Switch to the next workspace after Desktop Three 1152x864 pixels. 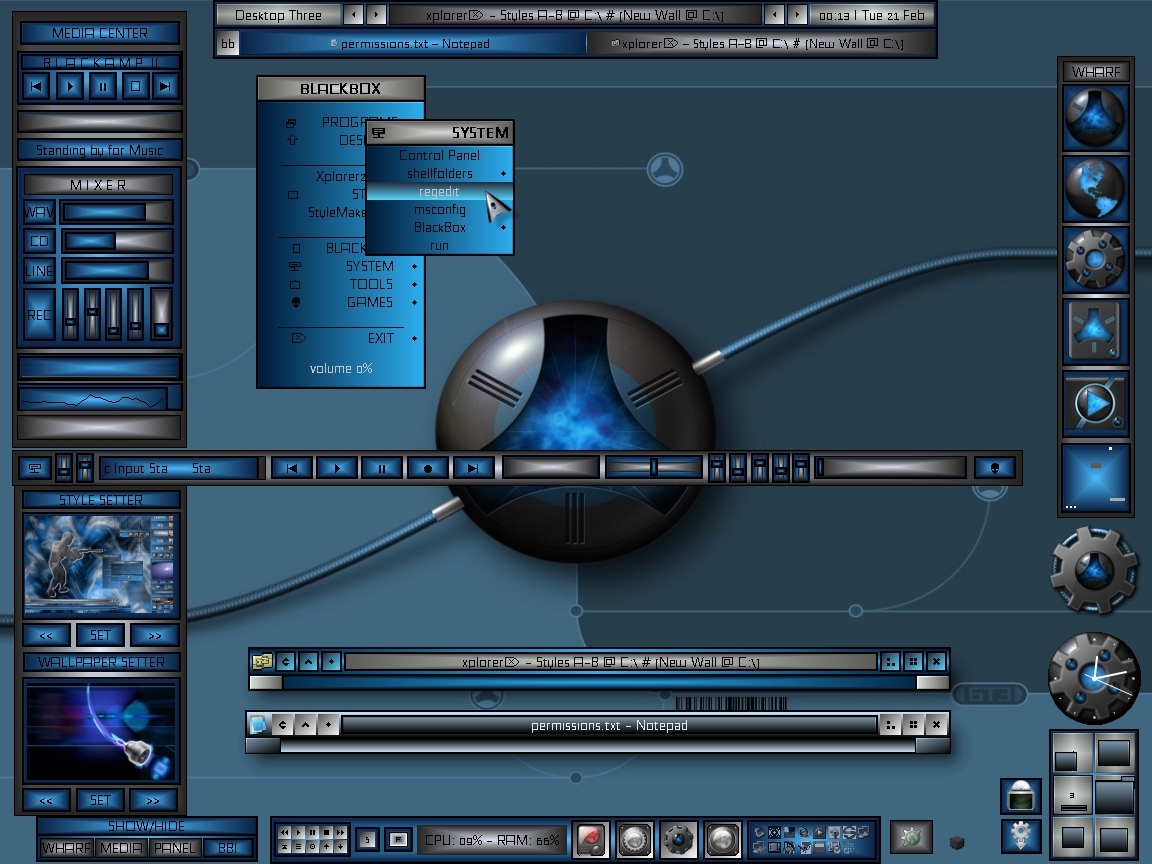pos(376,15)
